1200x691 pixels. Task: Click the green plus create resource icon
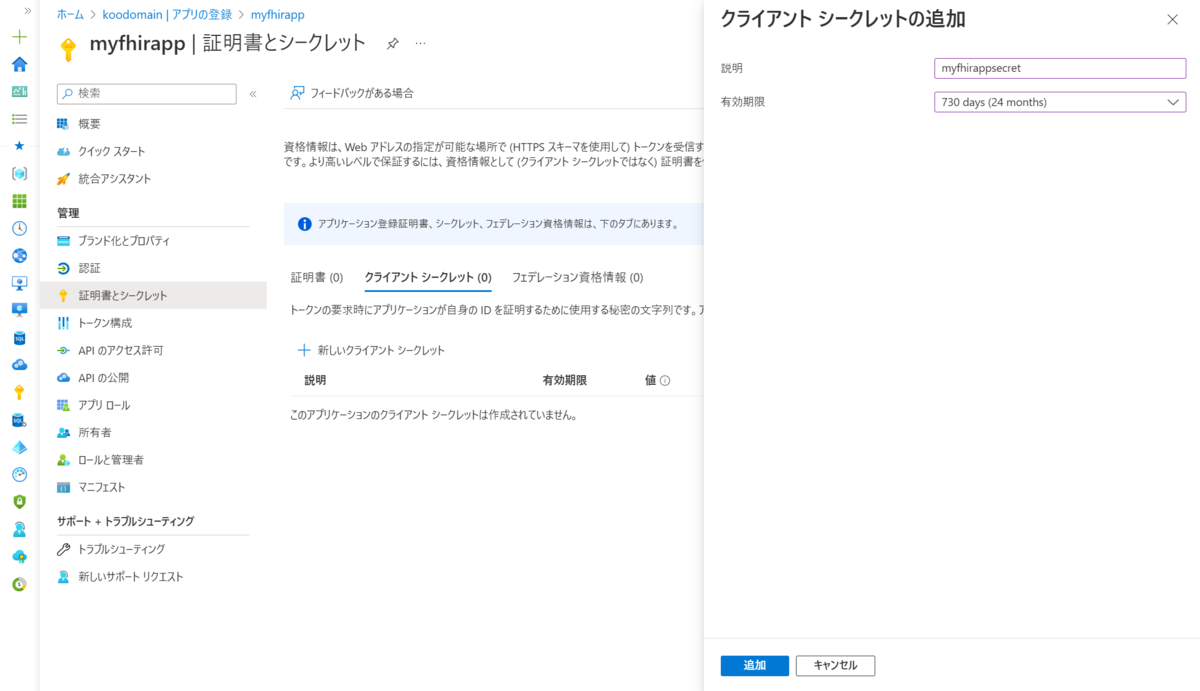tap(19, 37)
